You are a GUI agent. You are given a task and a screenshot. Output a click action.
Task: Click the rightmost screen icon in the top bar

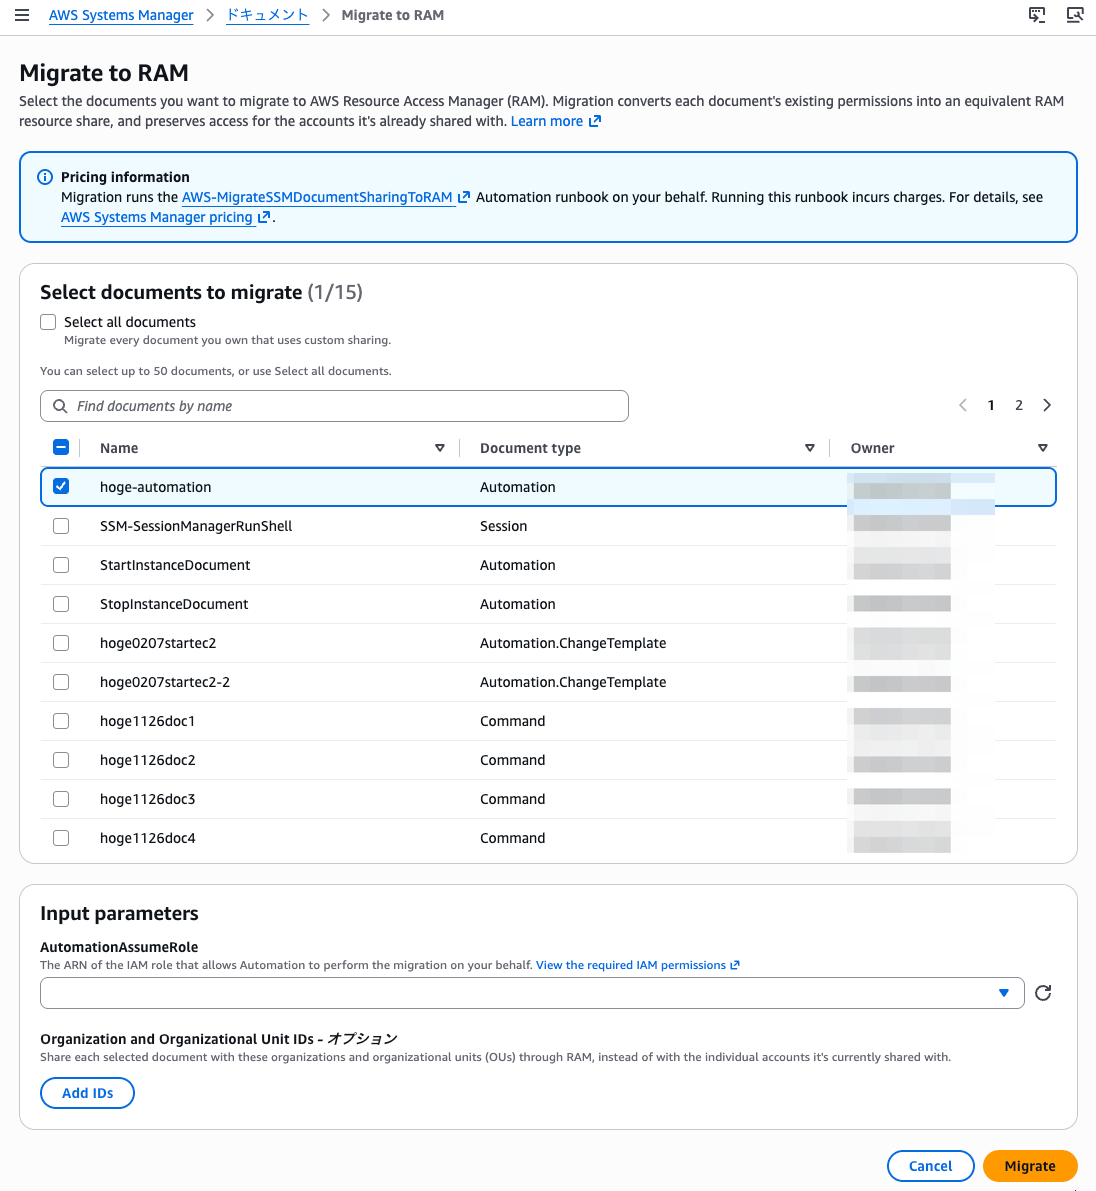tap(1075, 15)
